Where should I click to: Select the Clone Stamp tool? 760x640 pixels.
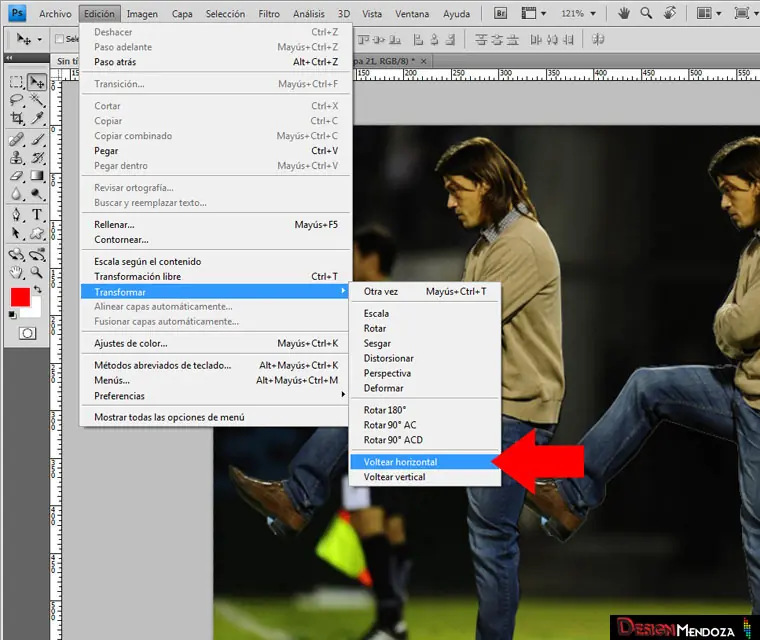(16, 158)
